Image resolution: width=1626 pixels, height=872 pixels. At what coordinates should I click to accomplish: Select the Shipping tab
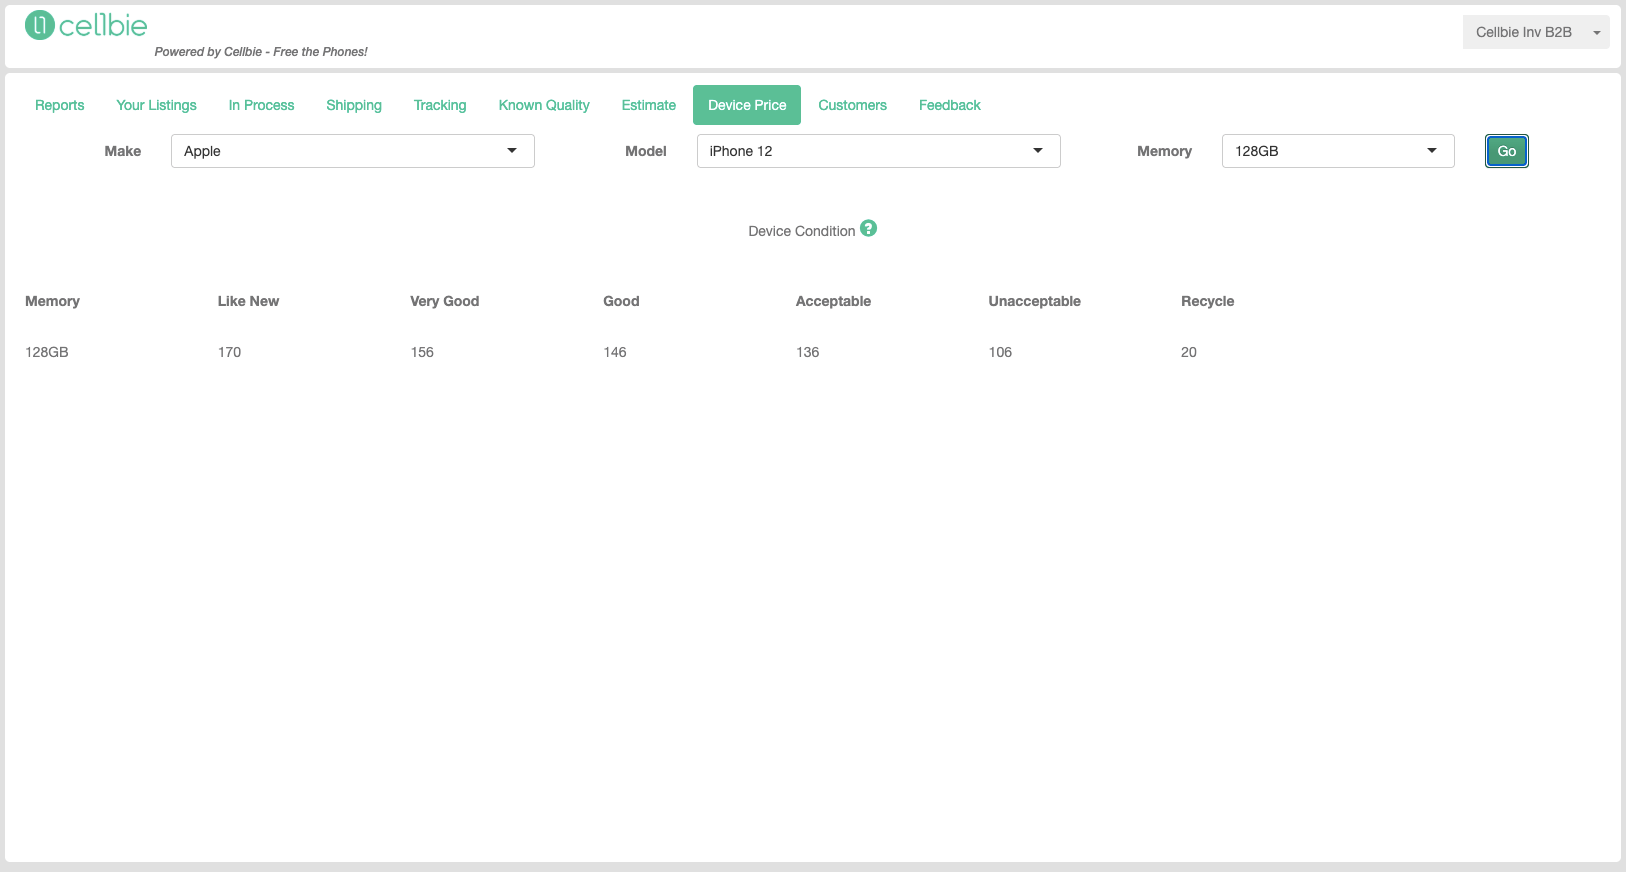tap(354, 105)
